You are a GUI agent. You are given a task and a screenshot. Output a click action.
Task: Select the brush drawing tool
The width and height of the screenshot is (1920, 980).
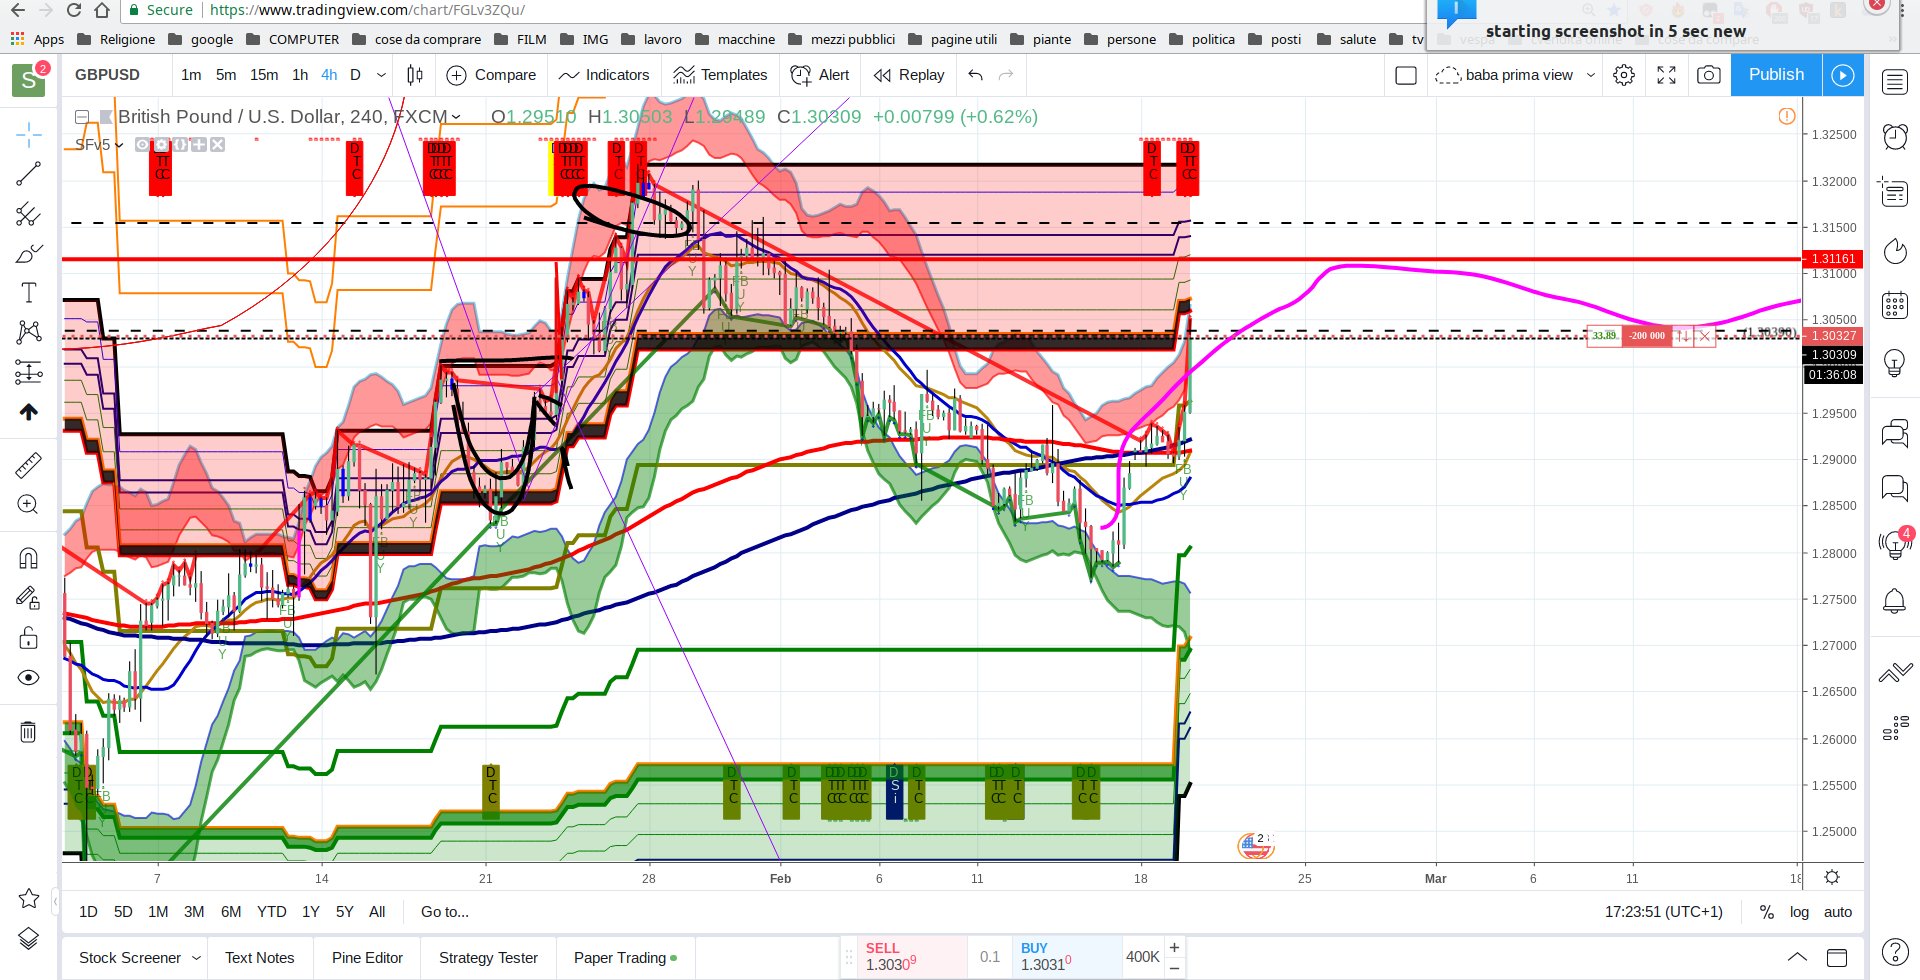tap(29, 253)
